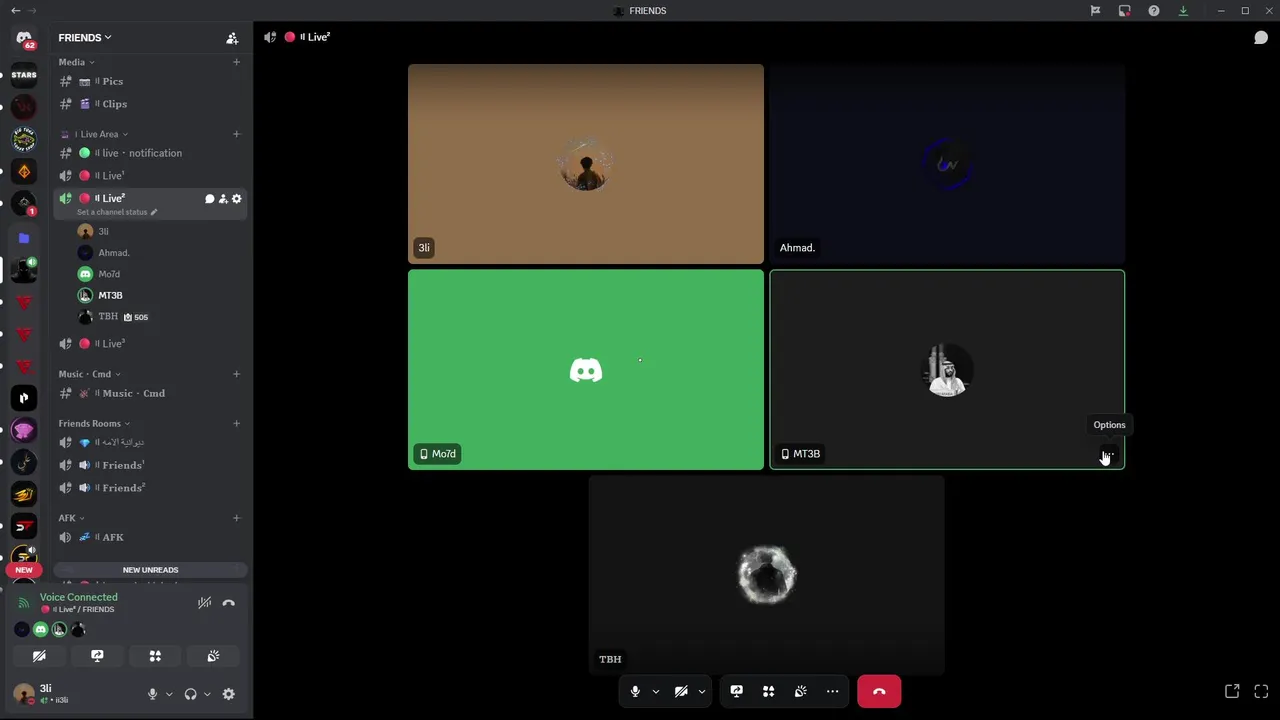Show the voice chat panel icon
The height and width of the screenshot is (720, 1280).
coord(1261,38)
